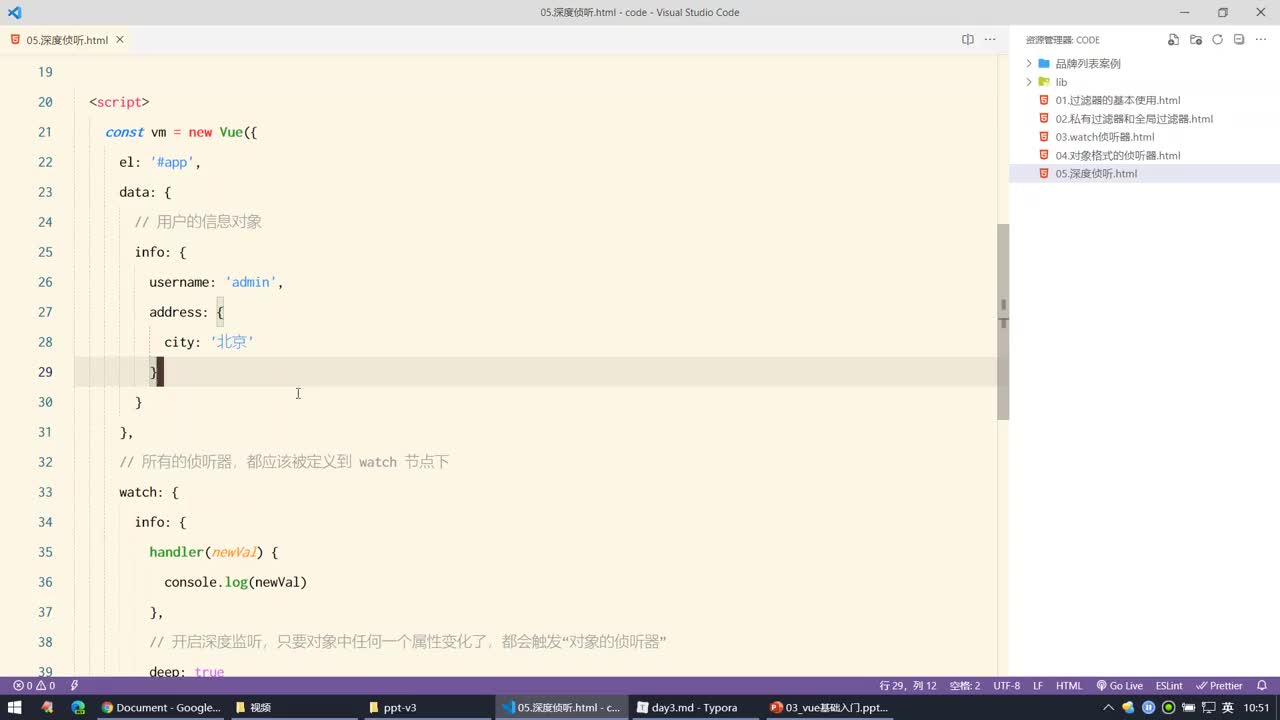This screenshot has width=1280, height=720.
Task: Click blue pause tray icon
Action: point(1148,707)
